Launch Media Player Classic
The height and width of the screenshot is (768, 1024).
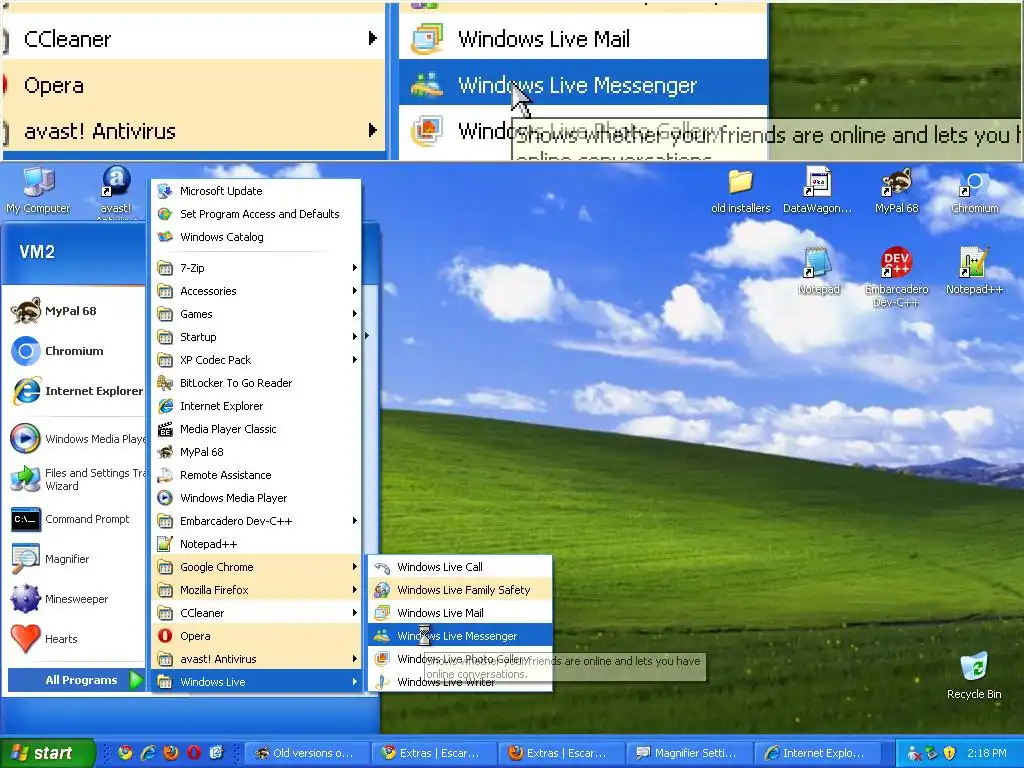(x=257, y=428)
